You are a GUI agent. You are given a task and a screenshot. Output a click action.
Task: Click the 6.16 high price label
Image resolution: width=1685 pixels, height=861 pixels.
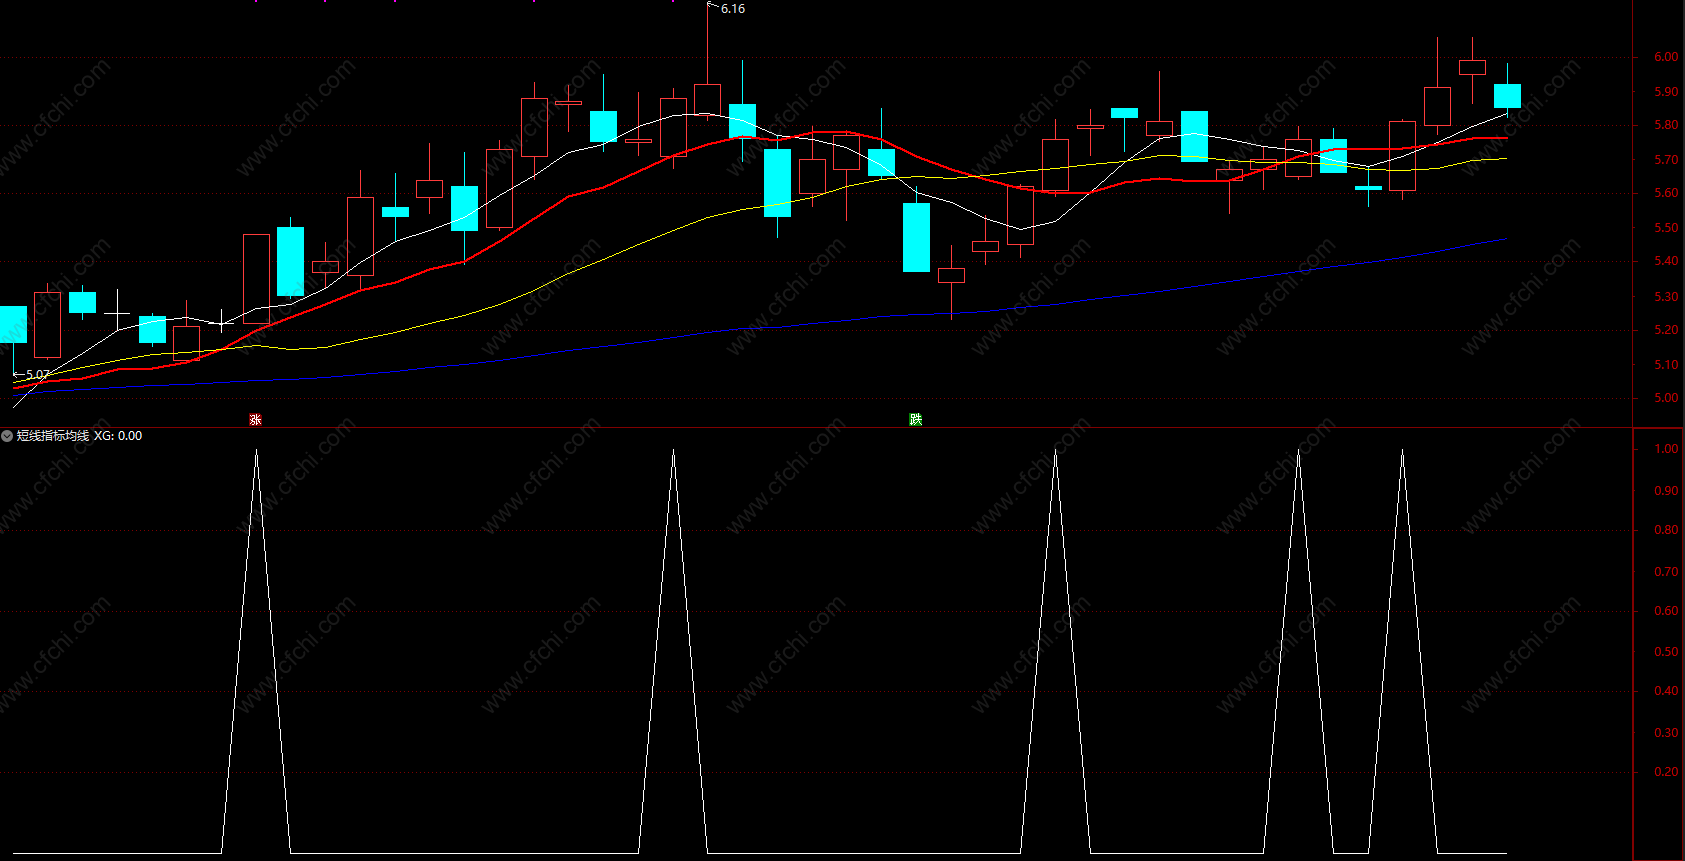(733, 9)
